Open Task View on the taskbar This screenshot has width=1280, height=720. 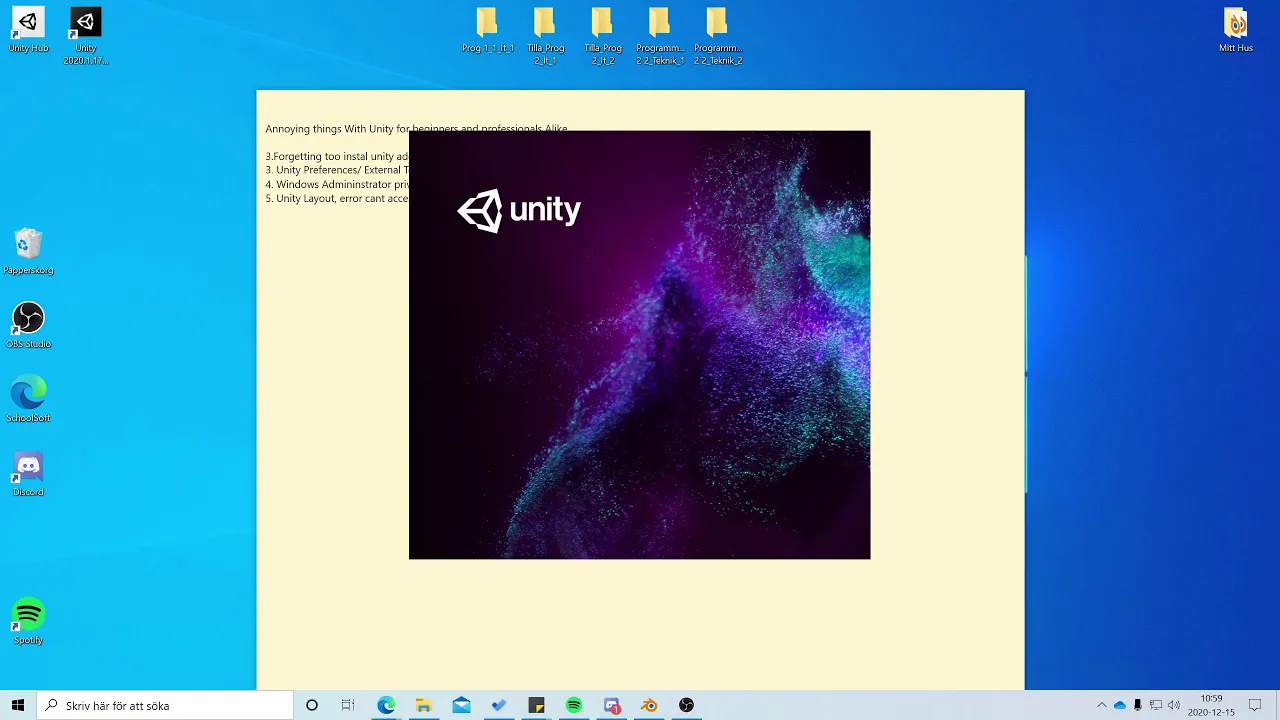pos(348,705)
